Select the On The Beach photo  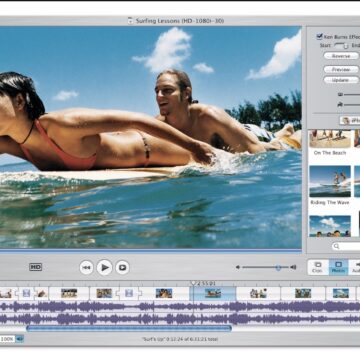point(330,138)
